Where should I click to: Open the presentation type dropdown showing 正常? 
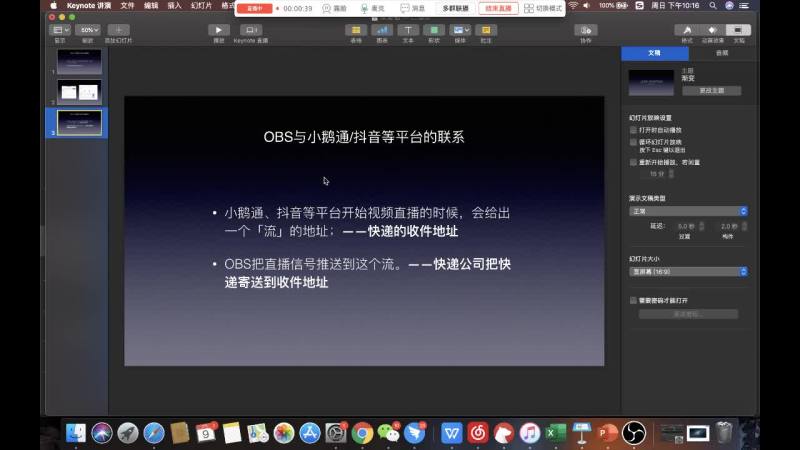(688, 211)
